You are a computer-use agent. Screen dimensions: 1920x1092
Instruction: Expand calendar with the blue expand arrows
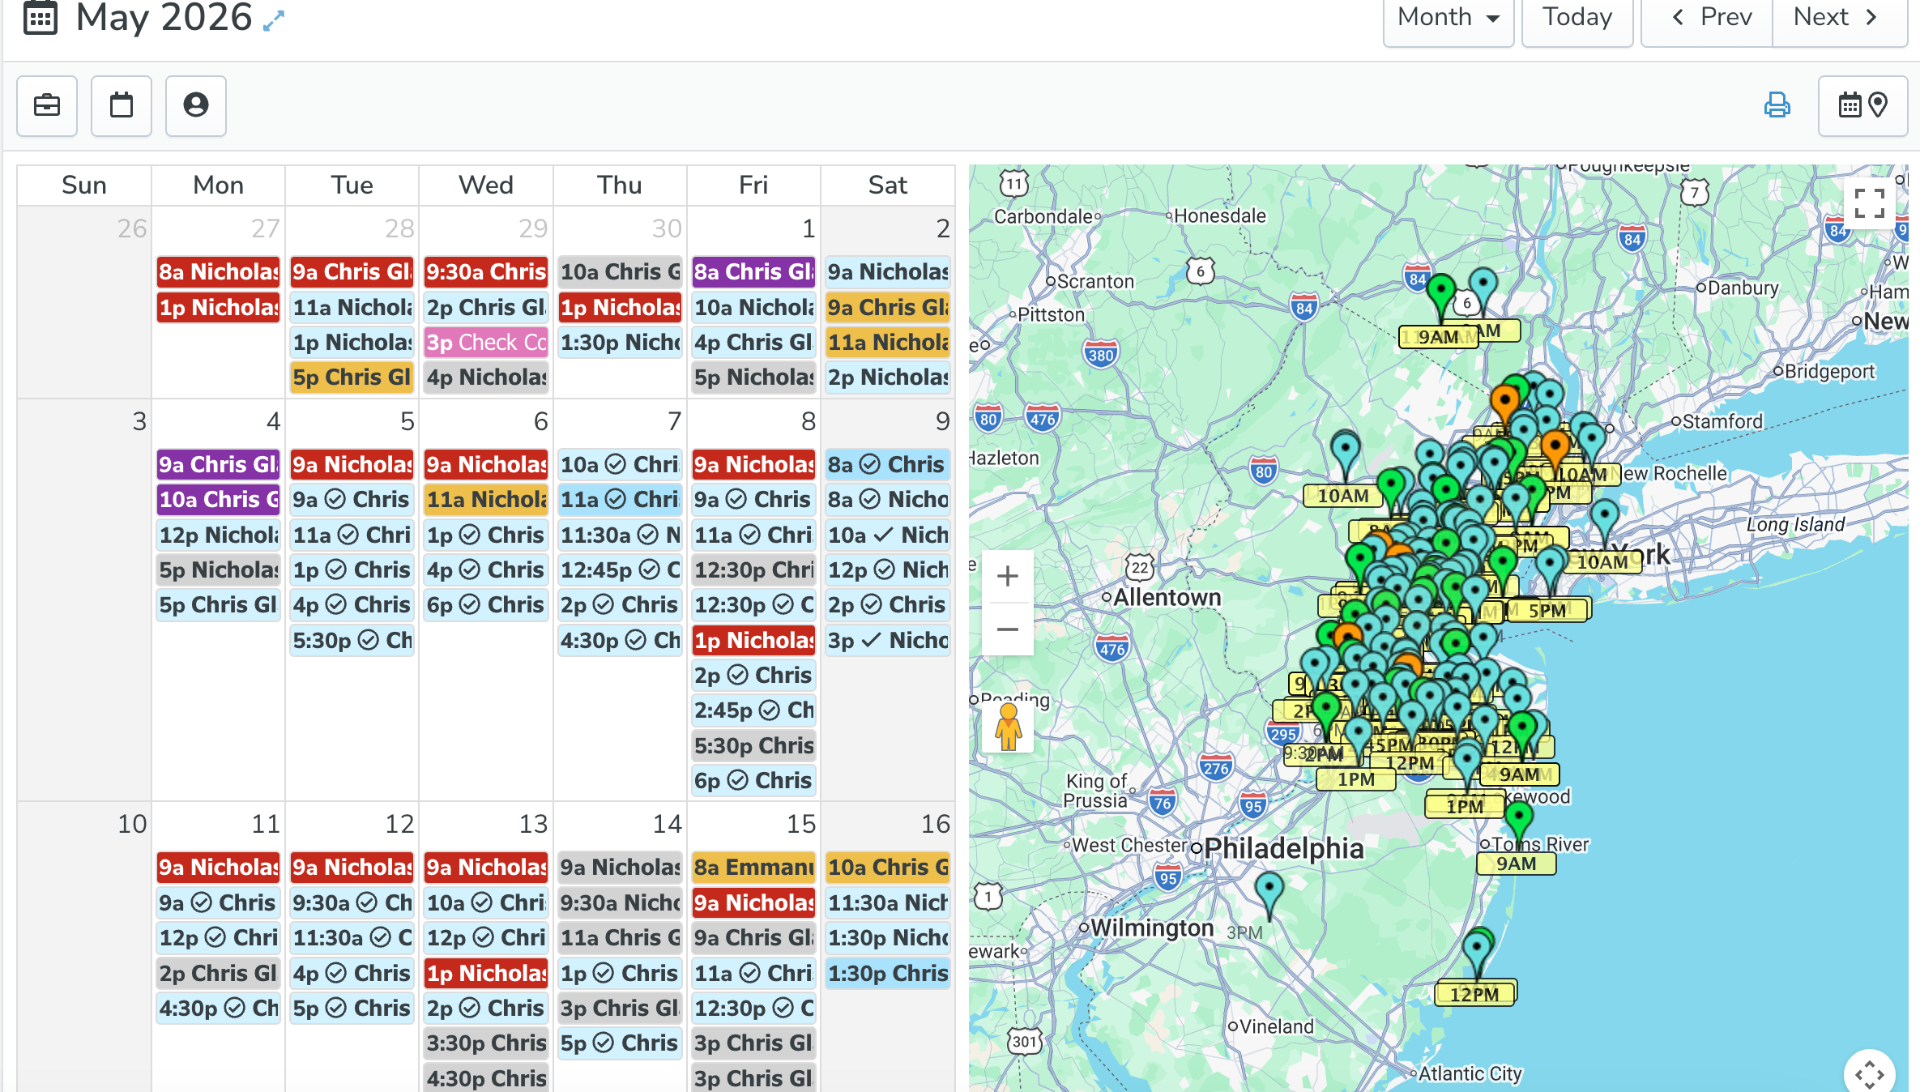click(x=274, y=20)
